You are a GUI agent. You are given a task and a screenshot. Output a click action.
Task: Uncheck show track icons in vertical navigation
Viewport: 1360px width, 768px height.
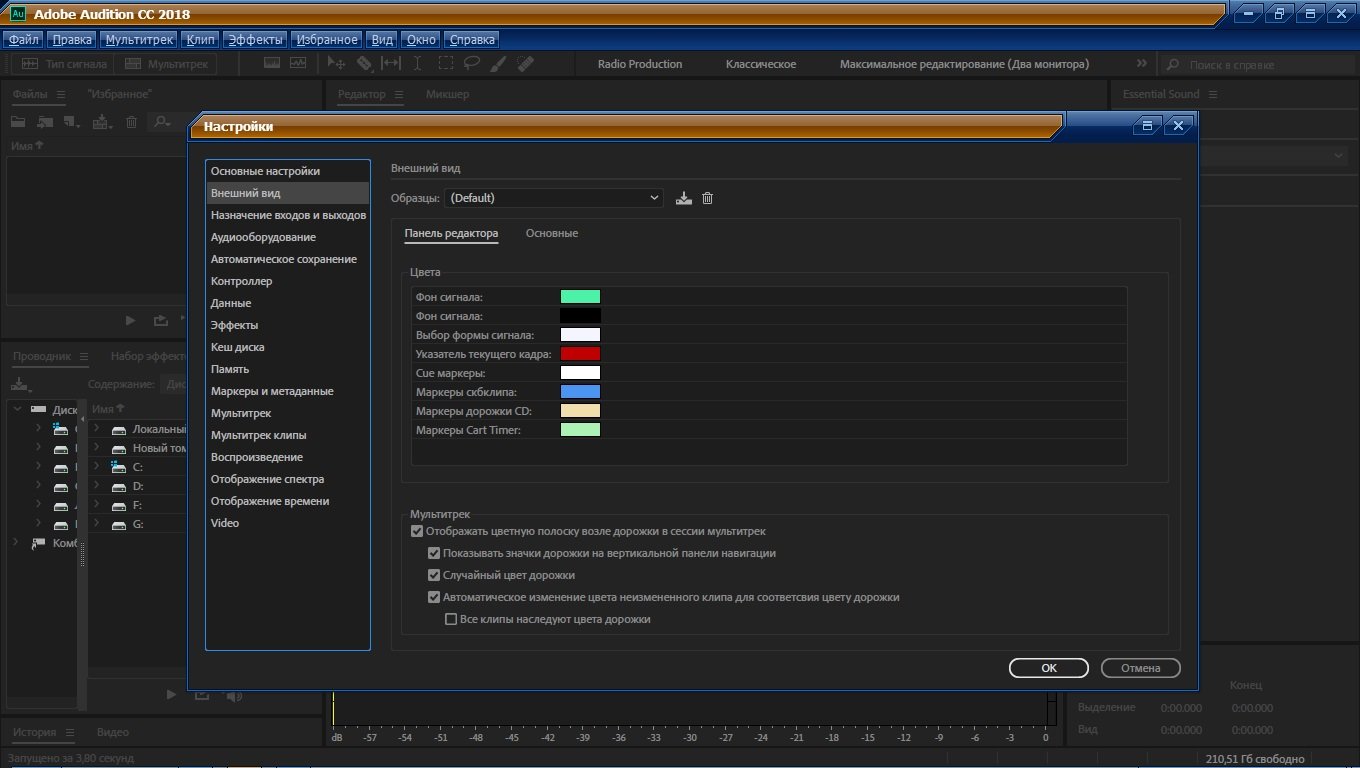434,553
